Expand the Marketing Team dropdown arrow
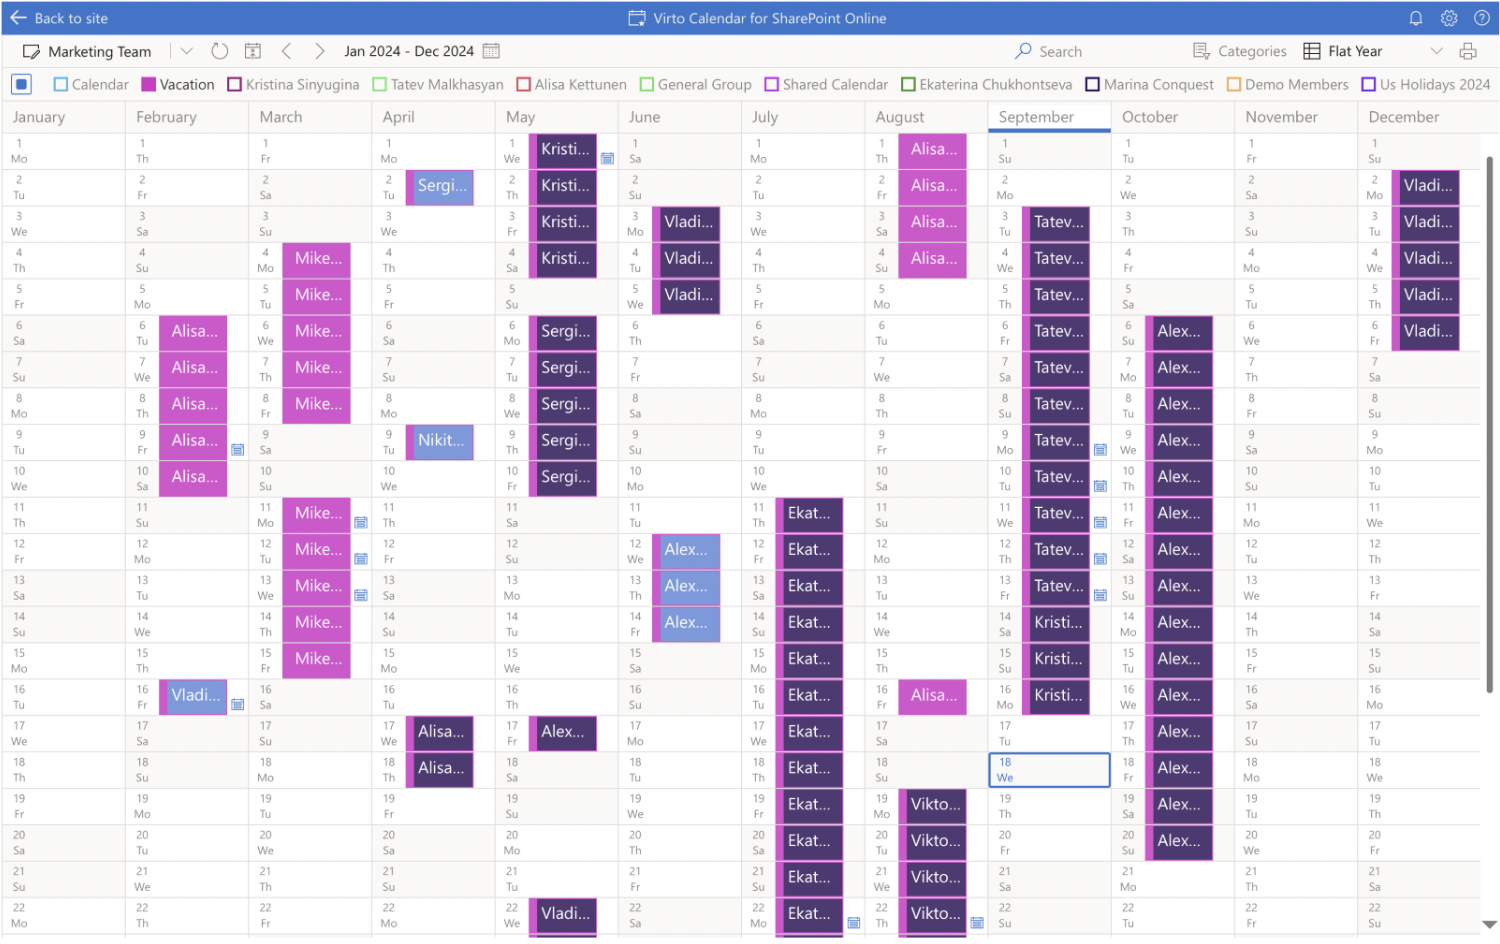Viewport: 1500px width, 944px height. [x=186, y=51]
